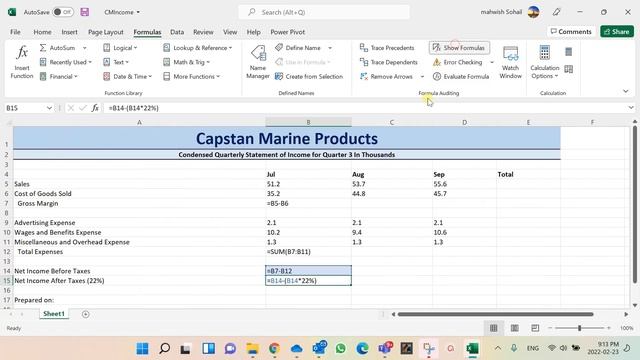Viewport: 640px width, 360px height.
Task: Toggle the AutoSave switch
Action: [63, 12]
